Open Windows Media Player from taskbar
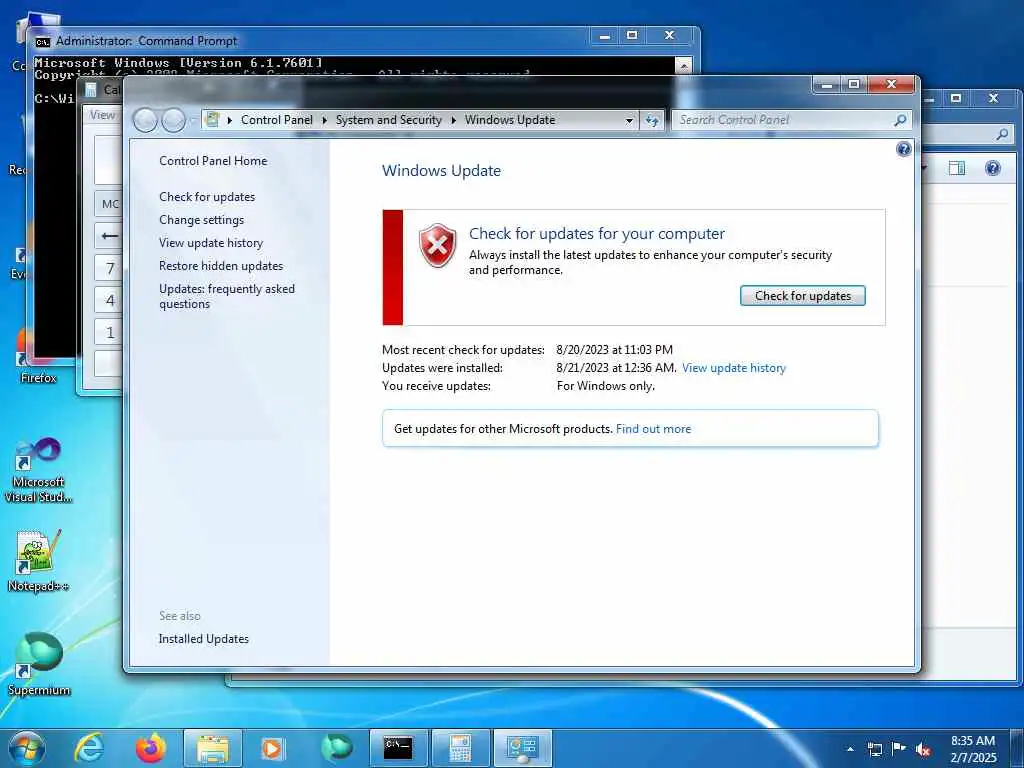This screenshot has height=768, width=1024. (x=273, y=748)
